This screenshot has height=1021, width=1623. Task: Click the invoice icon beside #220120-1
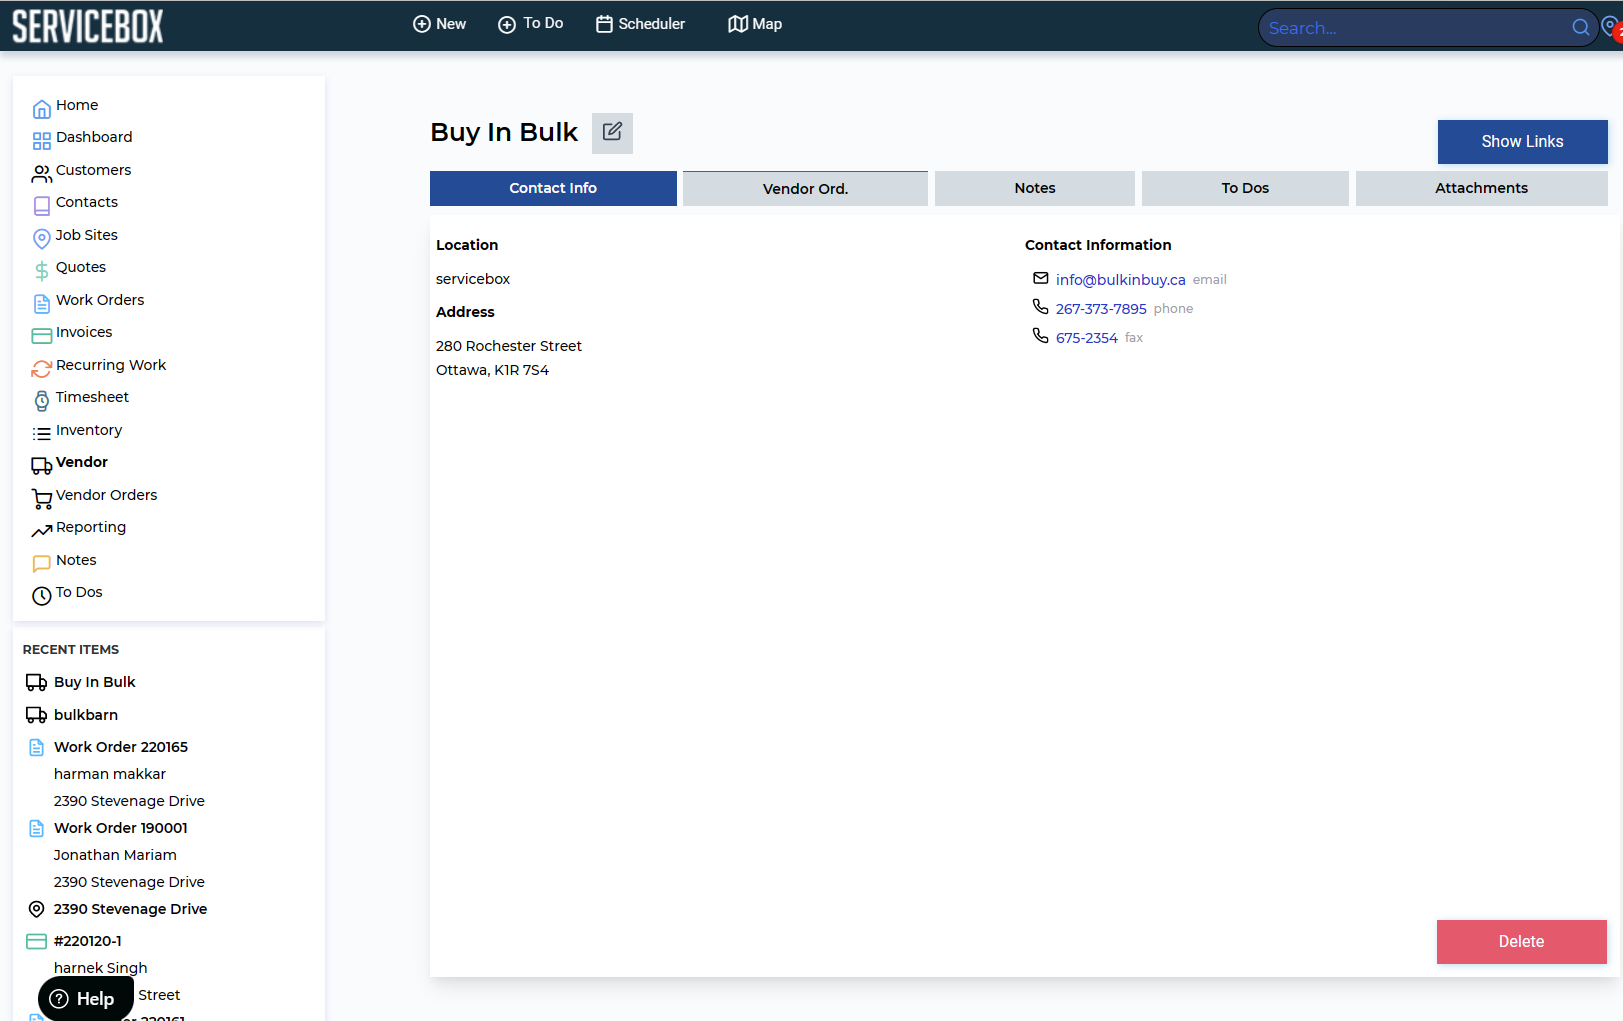(36, 941)
